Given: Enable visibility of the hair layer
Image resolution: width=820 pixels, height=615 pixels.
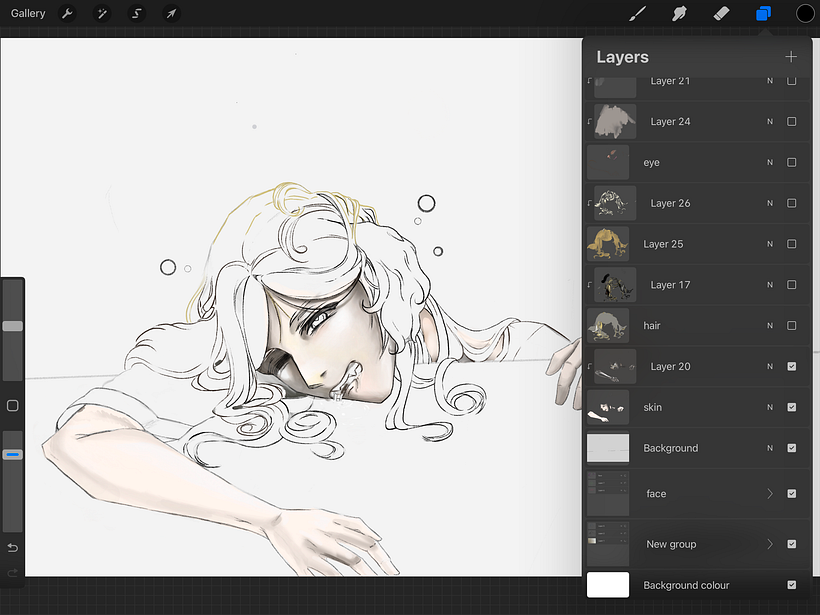Looking at the screenshot, I should [792, 325].
